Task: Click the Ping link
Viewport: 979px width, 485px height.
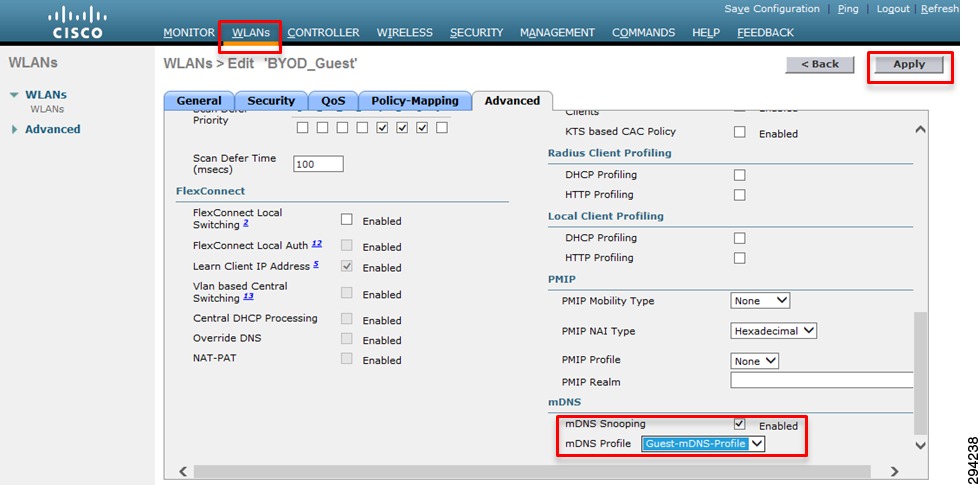Action: pos(848,9)
